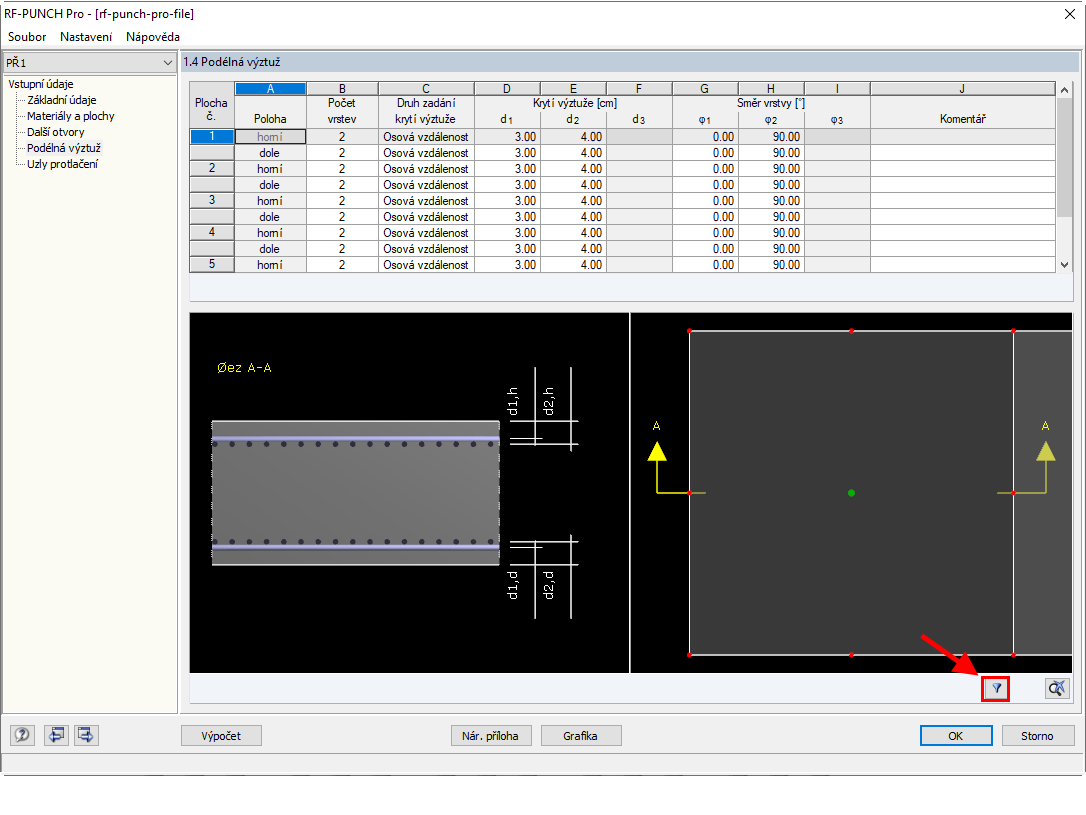Click 'Směr vrstvy [°]' heading
This screenshot has height=815, width=1086.
point(770,103)
